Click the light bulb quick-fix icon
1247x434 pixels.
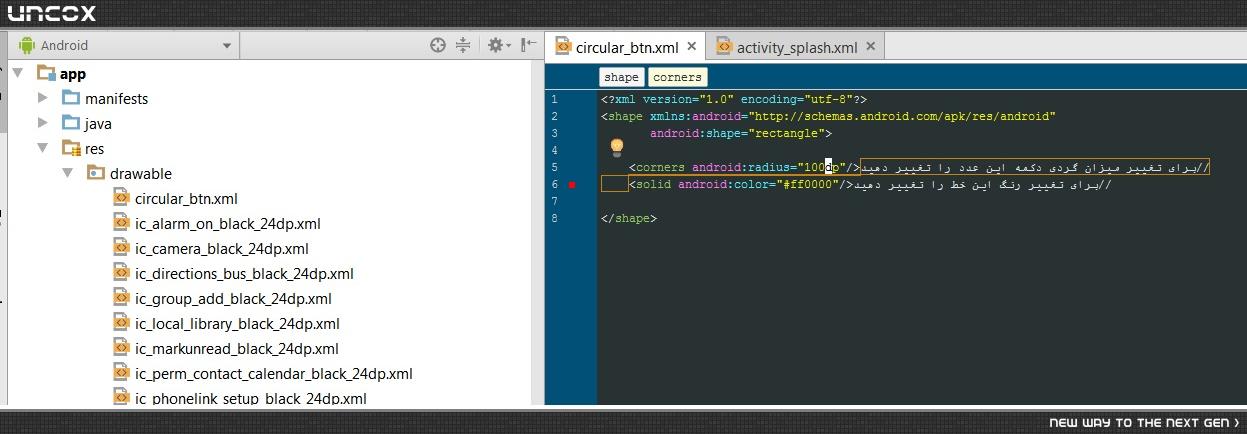(x=617, y=148)
